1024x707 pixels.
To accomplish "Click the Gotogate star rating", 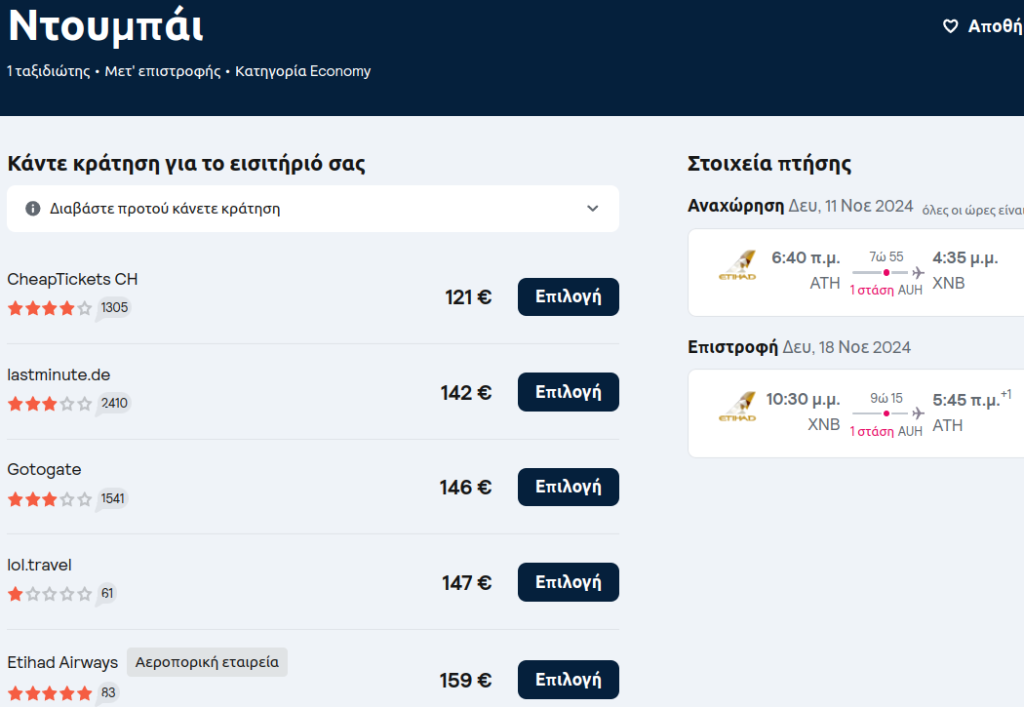I will tap(50, 499).
